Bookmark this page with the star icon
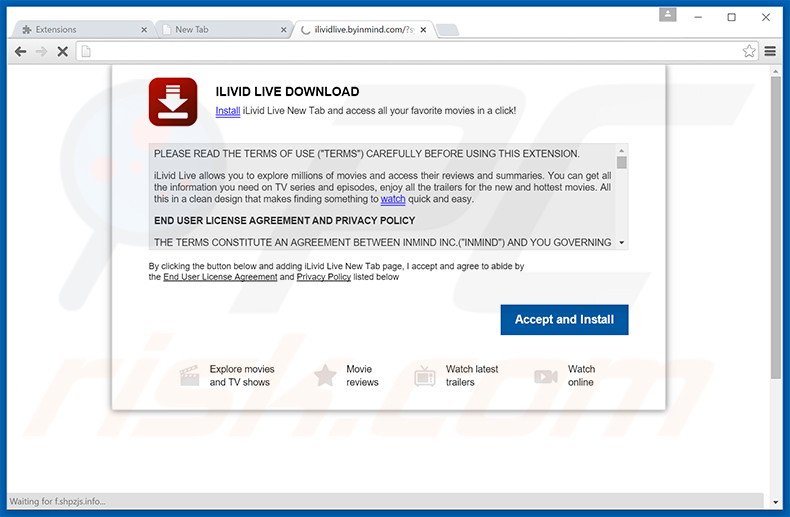 749,51
